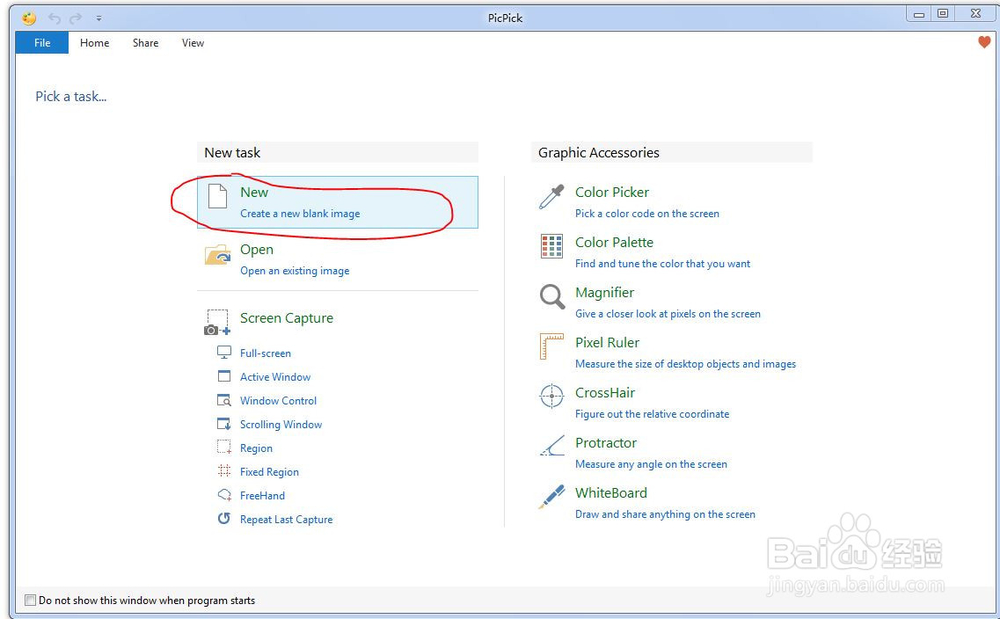Click the orange heart icon
This screenshot has height=619, width=1000.
(x=984, y=42)
